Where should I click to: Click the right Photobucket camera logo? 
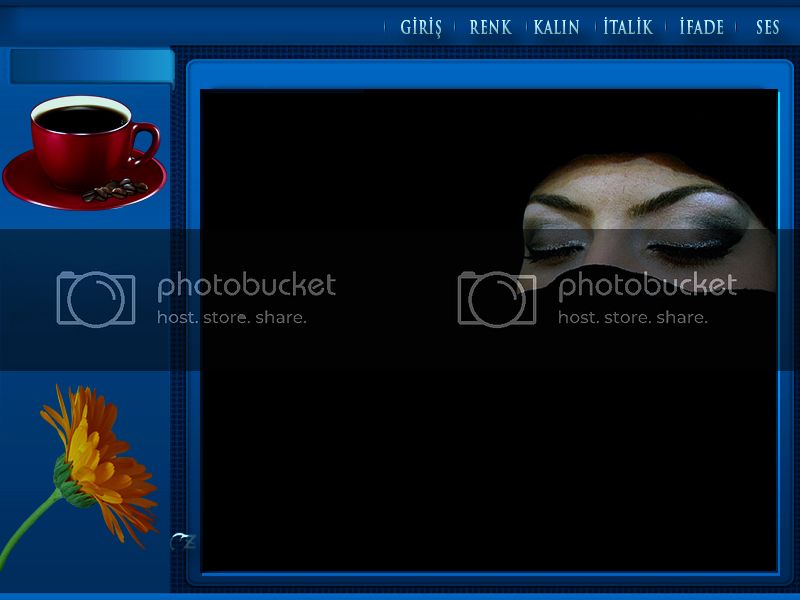point(496,298)
